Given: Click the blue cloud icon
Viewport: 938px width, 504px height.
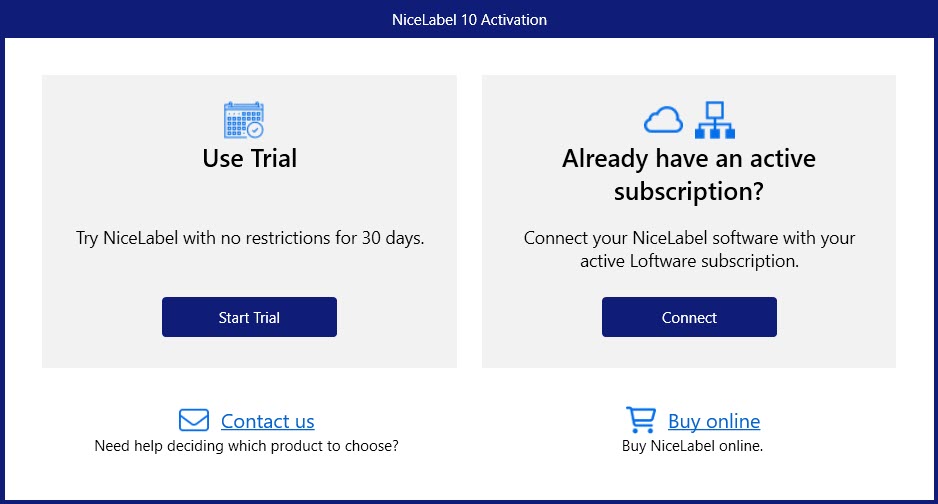Looking at the screenshot, I should [x=663, y=120].
